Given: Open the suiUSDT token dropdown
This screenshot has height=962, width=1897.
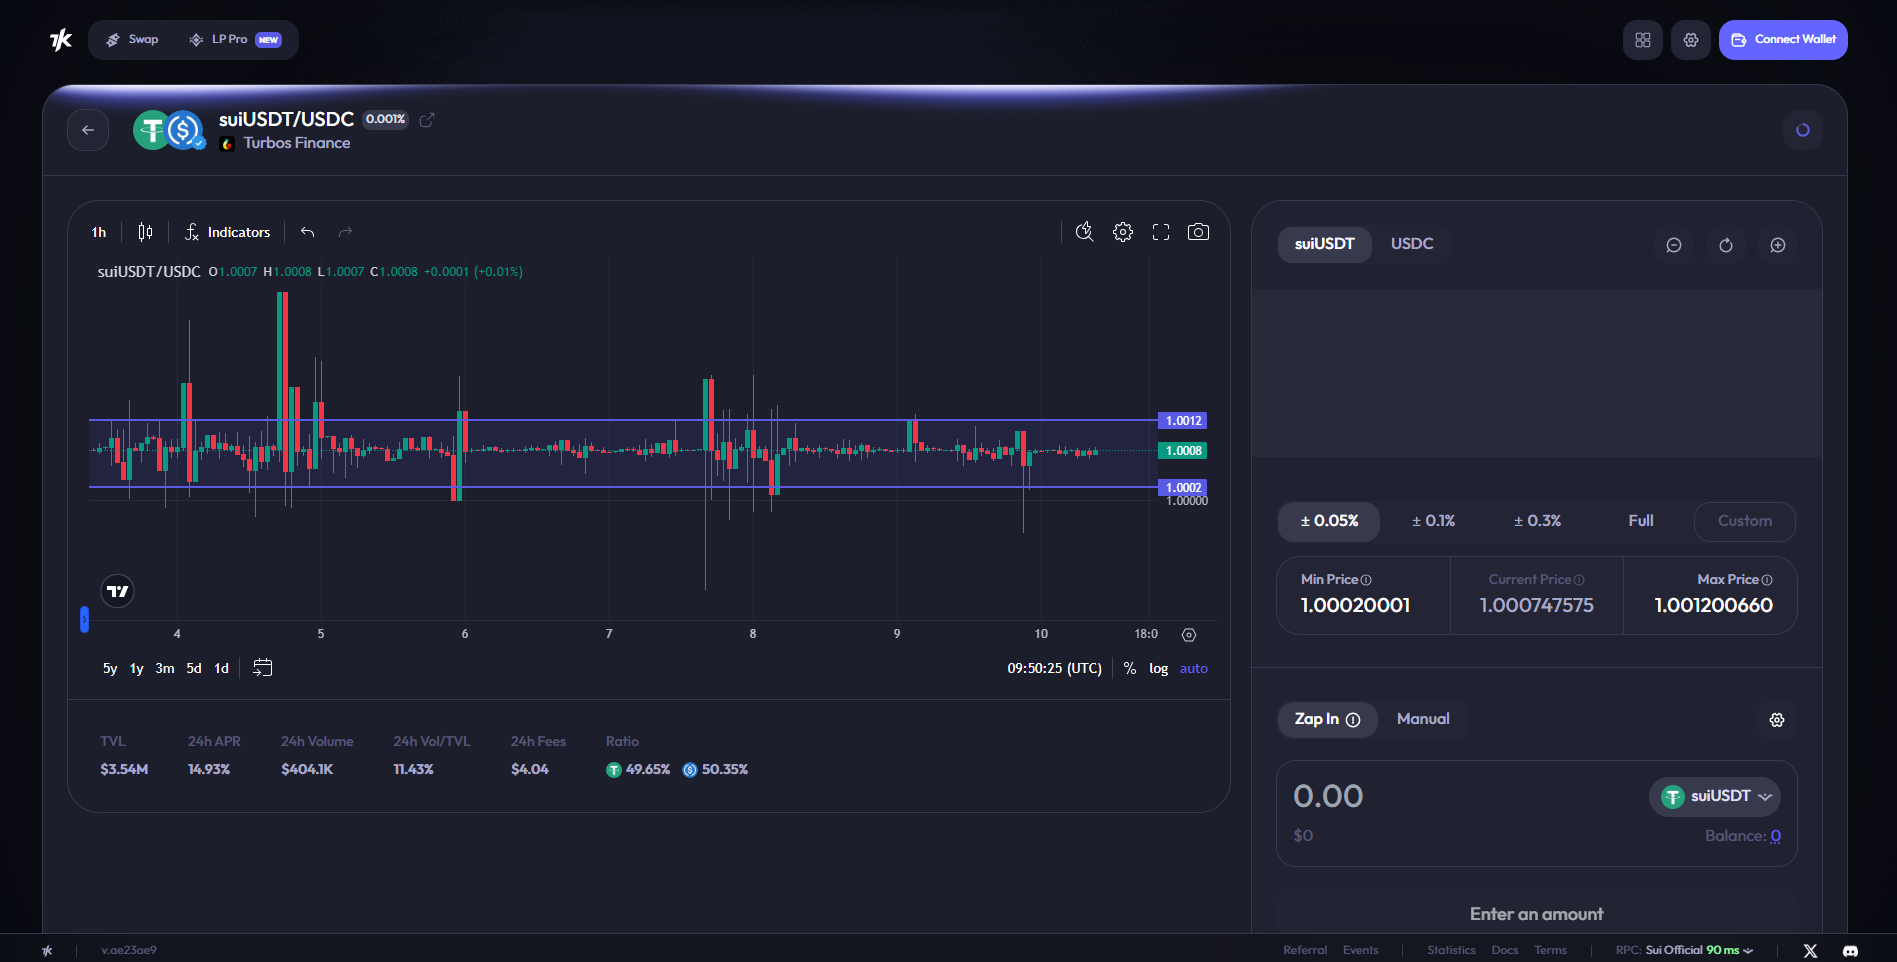Looking at the screenshot, I should click(1715, 797).
